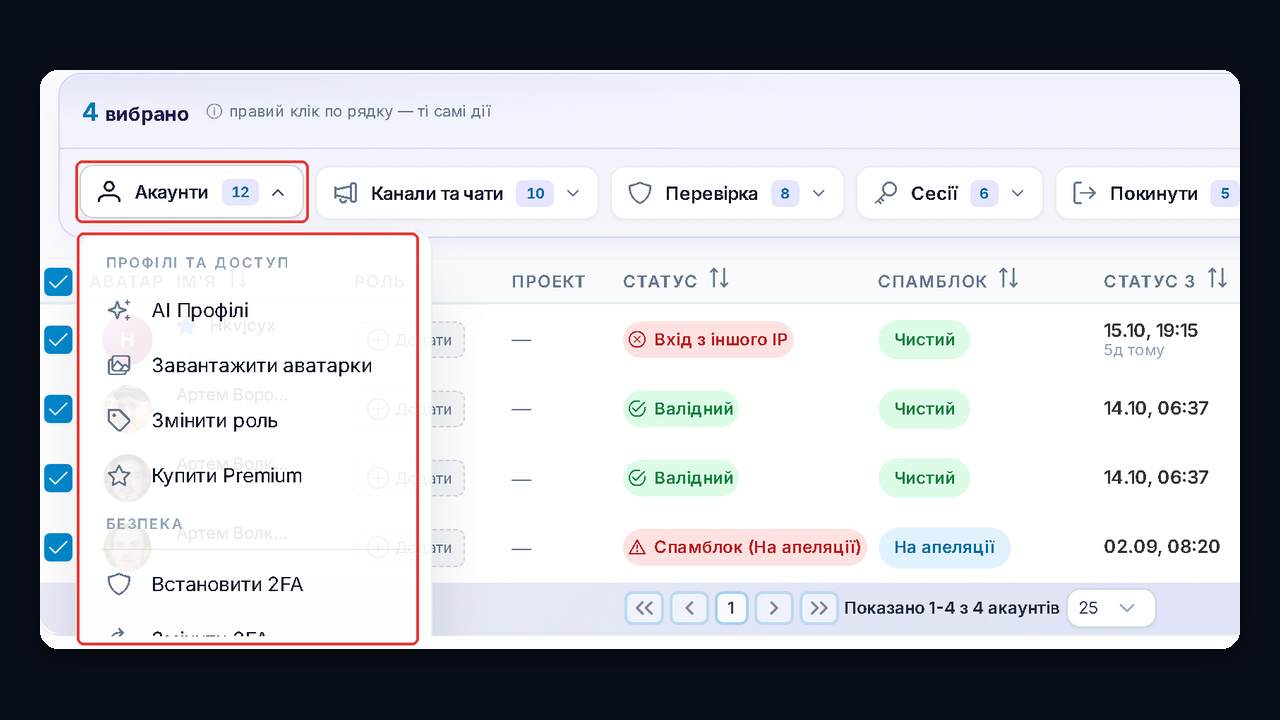Open the page size dropdown showing 25
Screen dimensions: 1280x720
click(x=1111, y=608)
